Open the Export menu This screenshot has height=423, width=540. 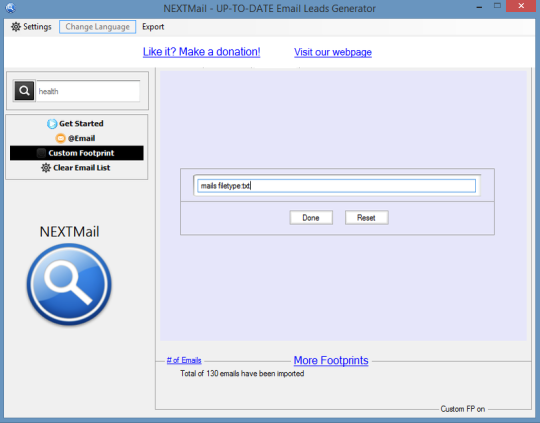pos(153,27)
